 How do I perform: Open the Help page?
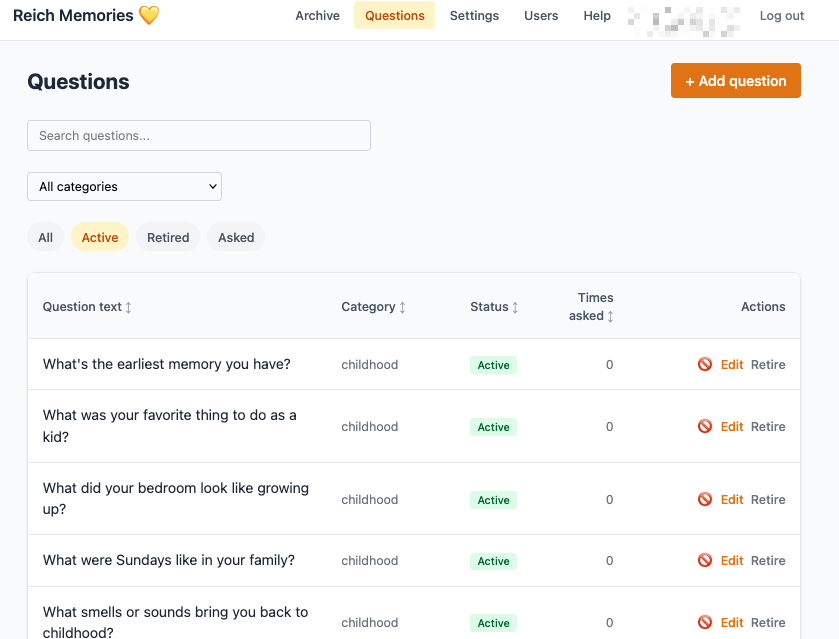[597, 16]
